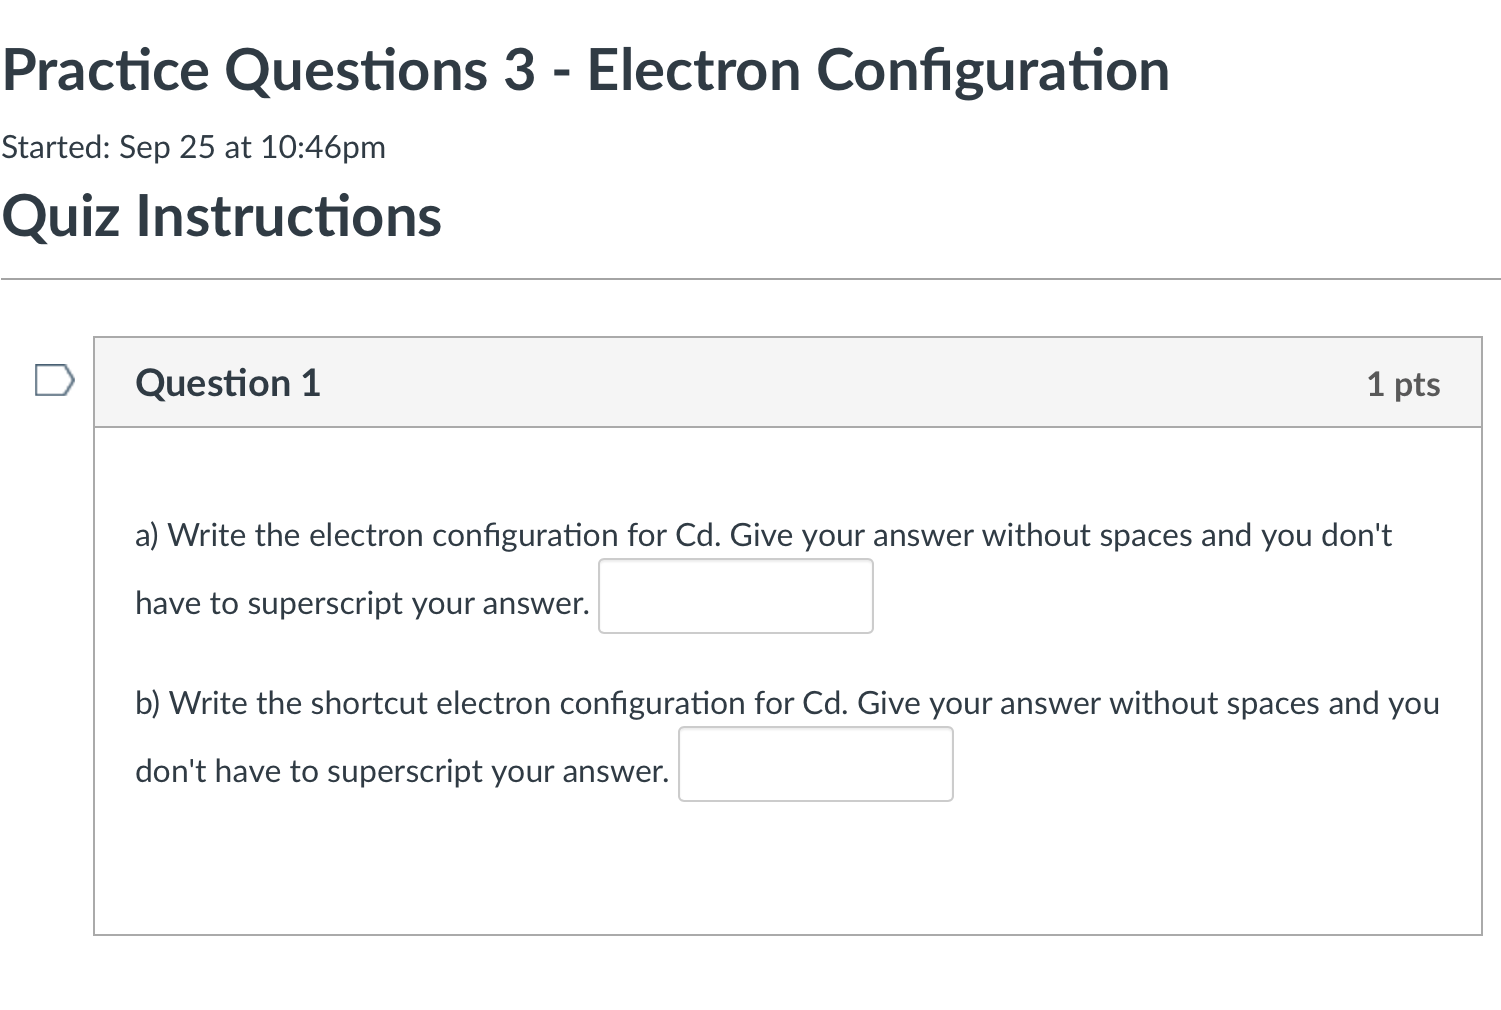Click the Practice Questions 3 quiz title
This screenshot has width=1501, height=1010.
coord(585,70)
